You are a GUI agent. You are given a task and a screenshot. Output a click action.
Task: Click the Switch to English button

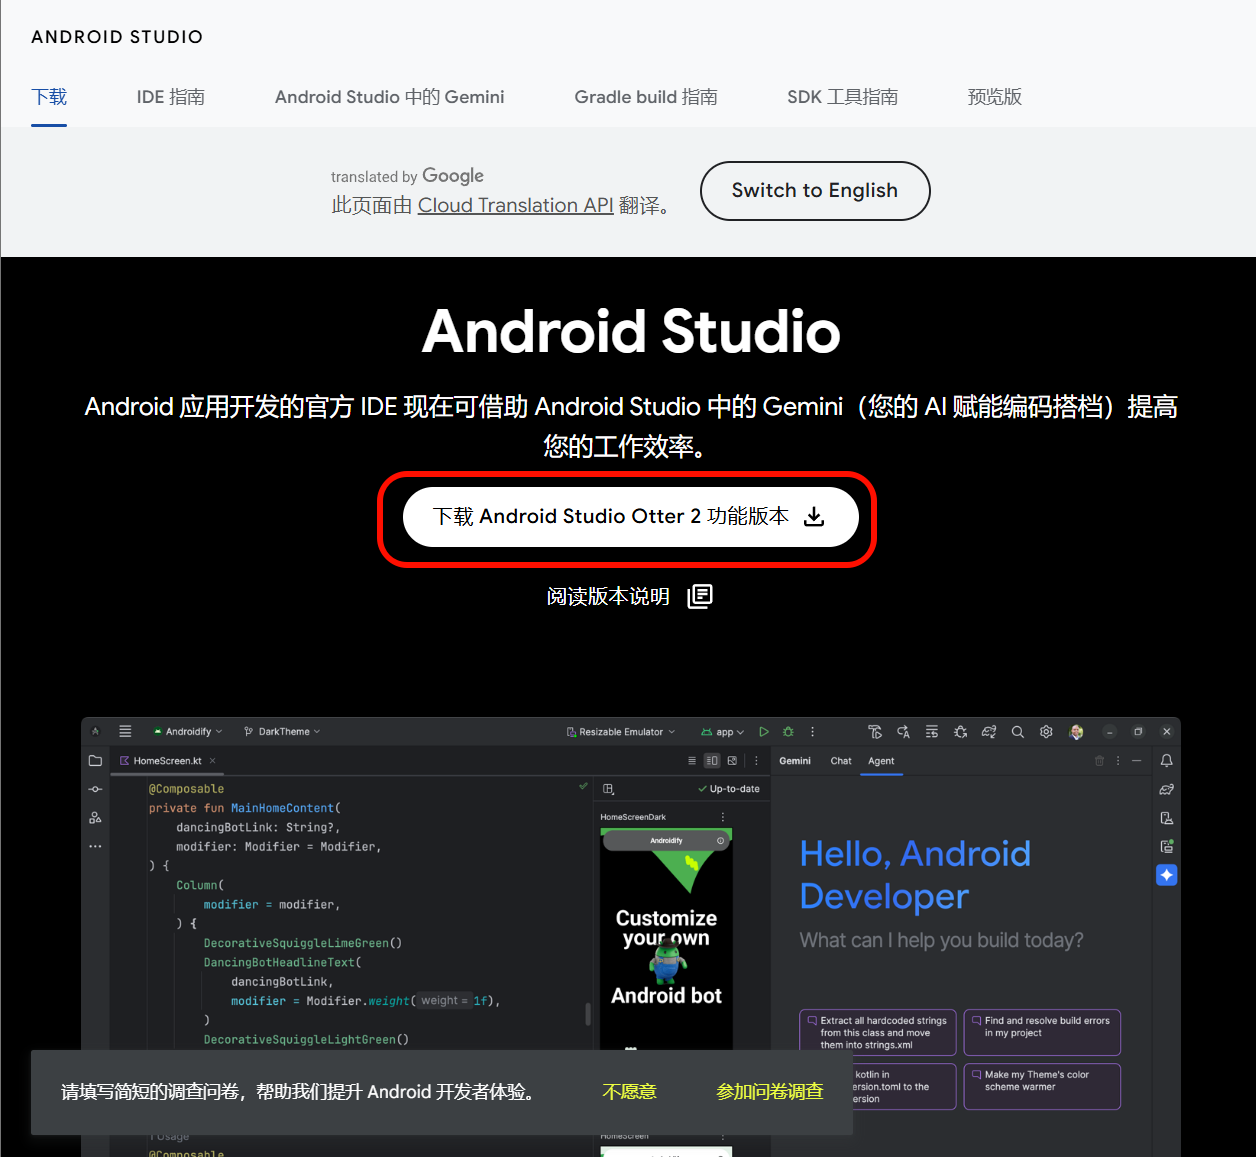point(815,191)
